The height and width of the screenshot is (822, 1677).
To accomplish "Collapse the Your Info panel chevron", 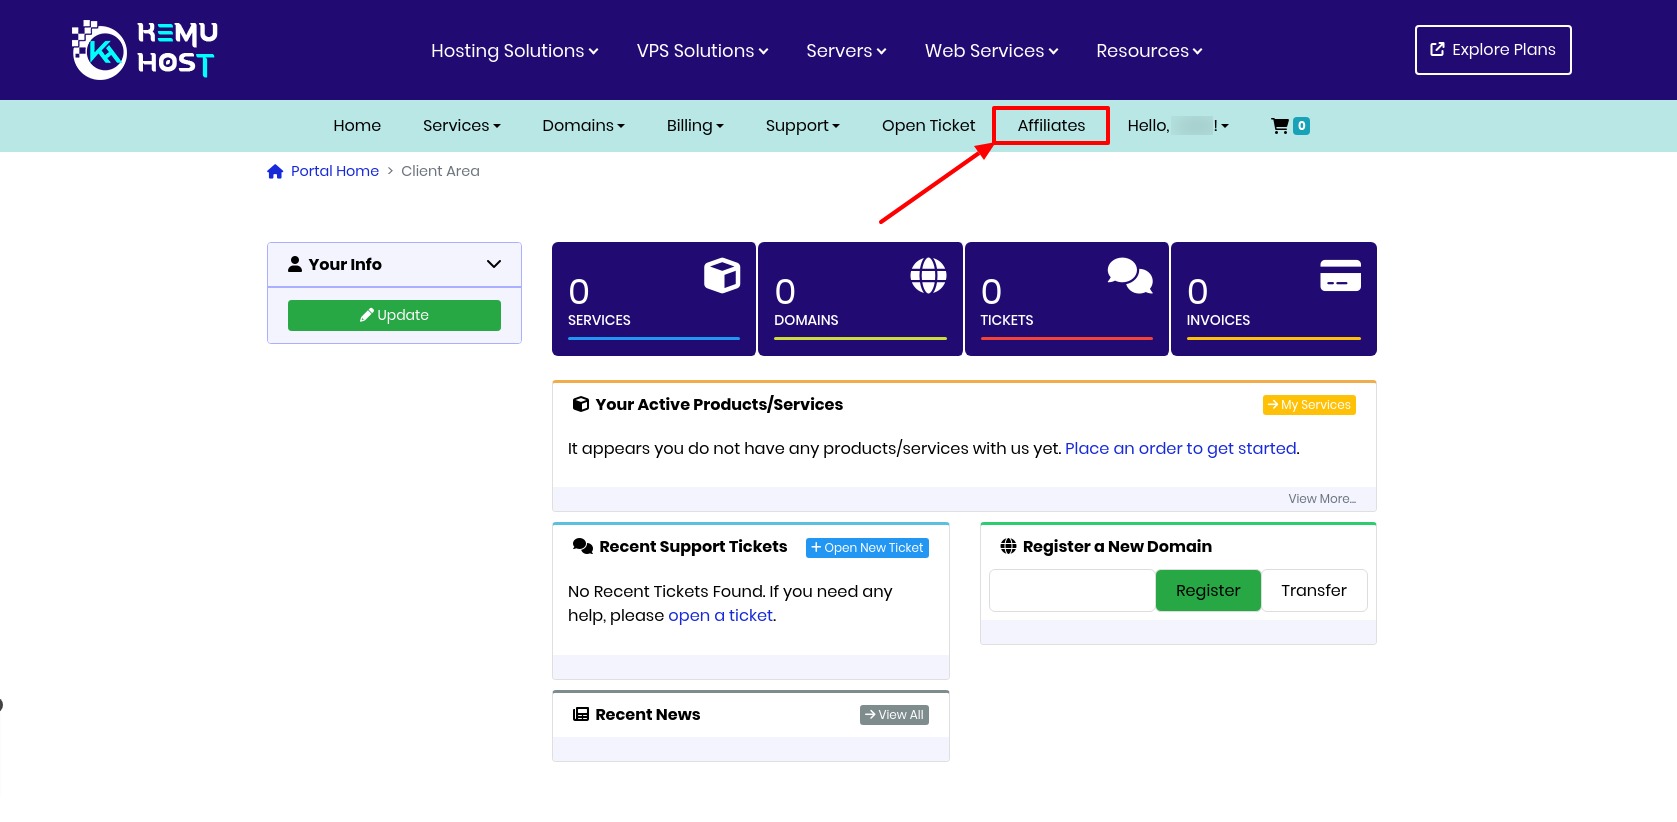I will point(494,264).
